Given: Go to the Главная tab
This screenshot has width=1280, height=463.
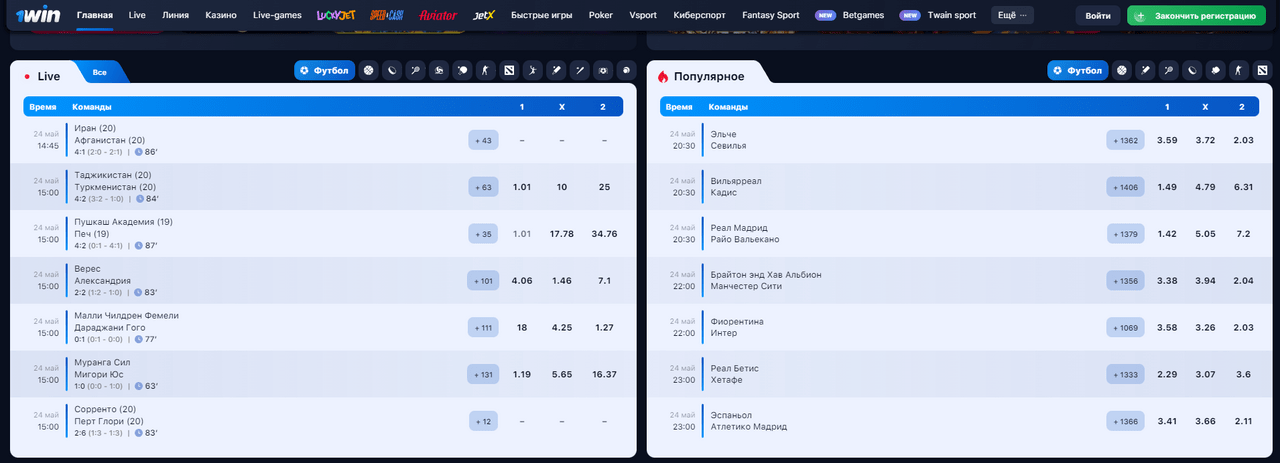Looking at the screenshot, I should tap(94, 16).
